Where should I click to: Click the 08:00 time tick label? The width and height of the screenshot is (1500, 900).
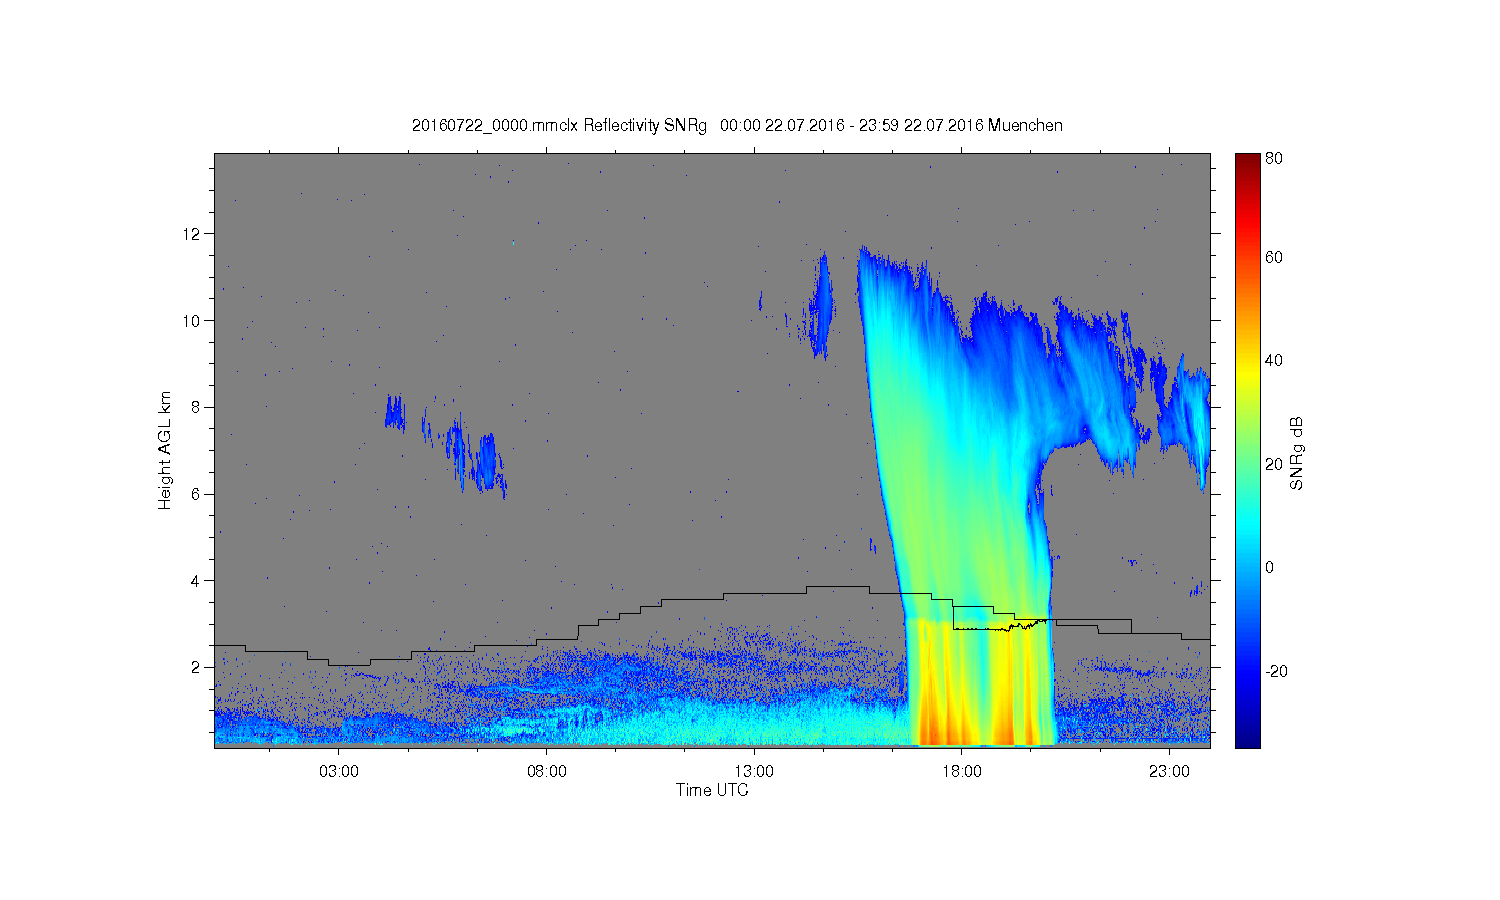point(547,772)
